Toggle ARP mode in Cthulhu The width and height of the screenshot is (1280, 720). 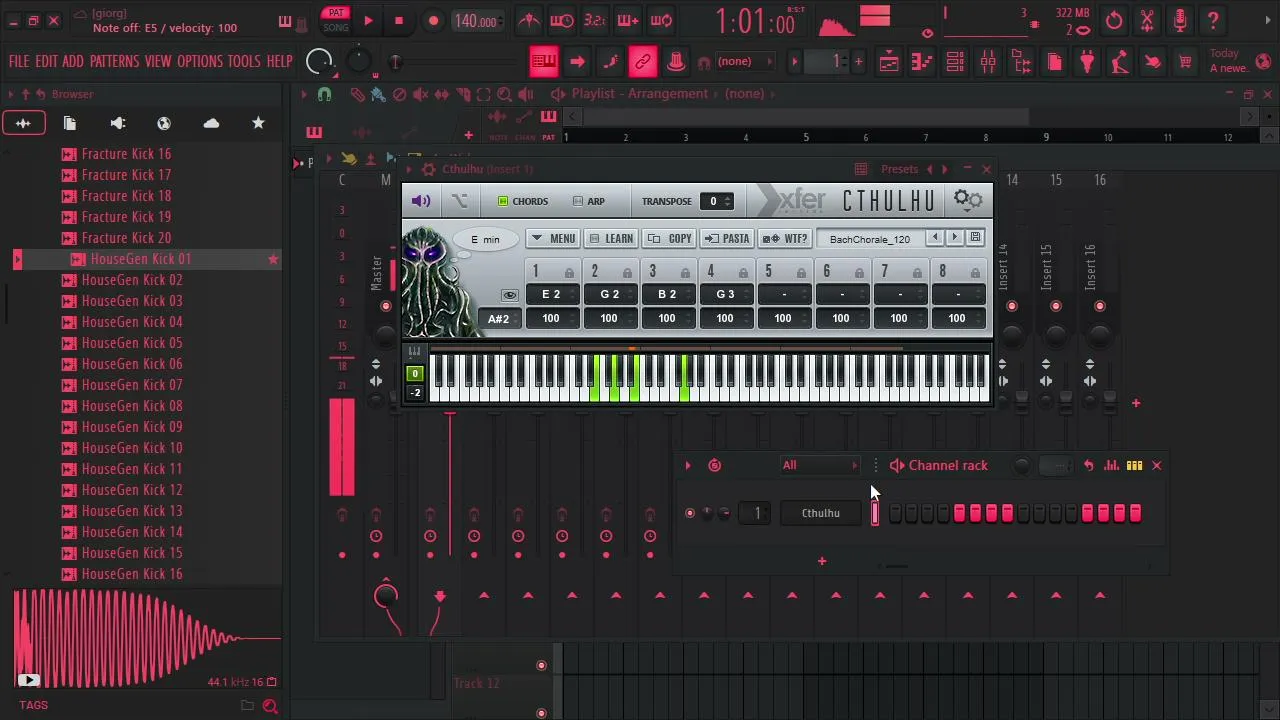(x=589, y=201)
